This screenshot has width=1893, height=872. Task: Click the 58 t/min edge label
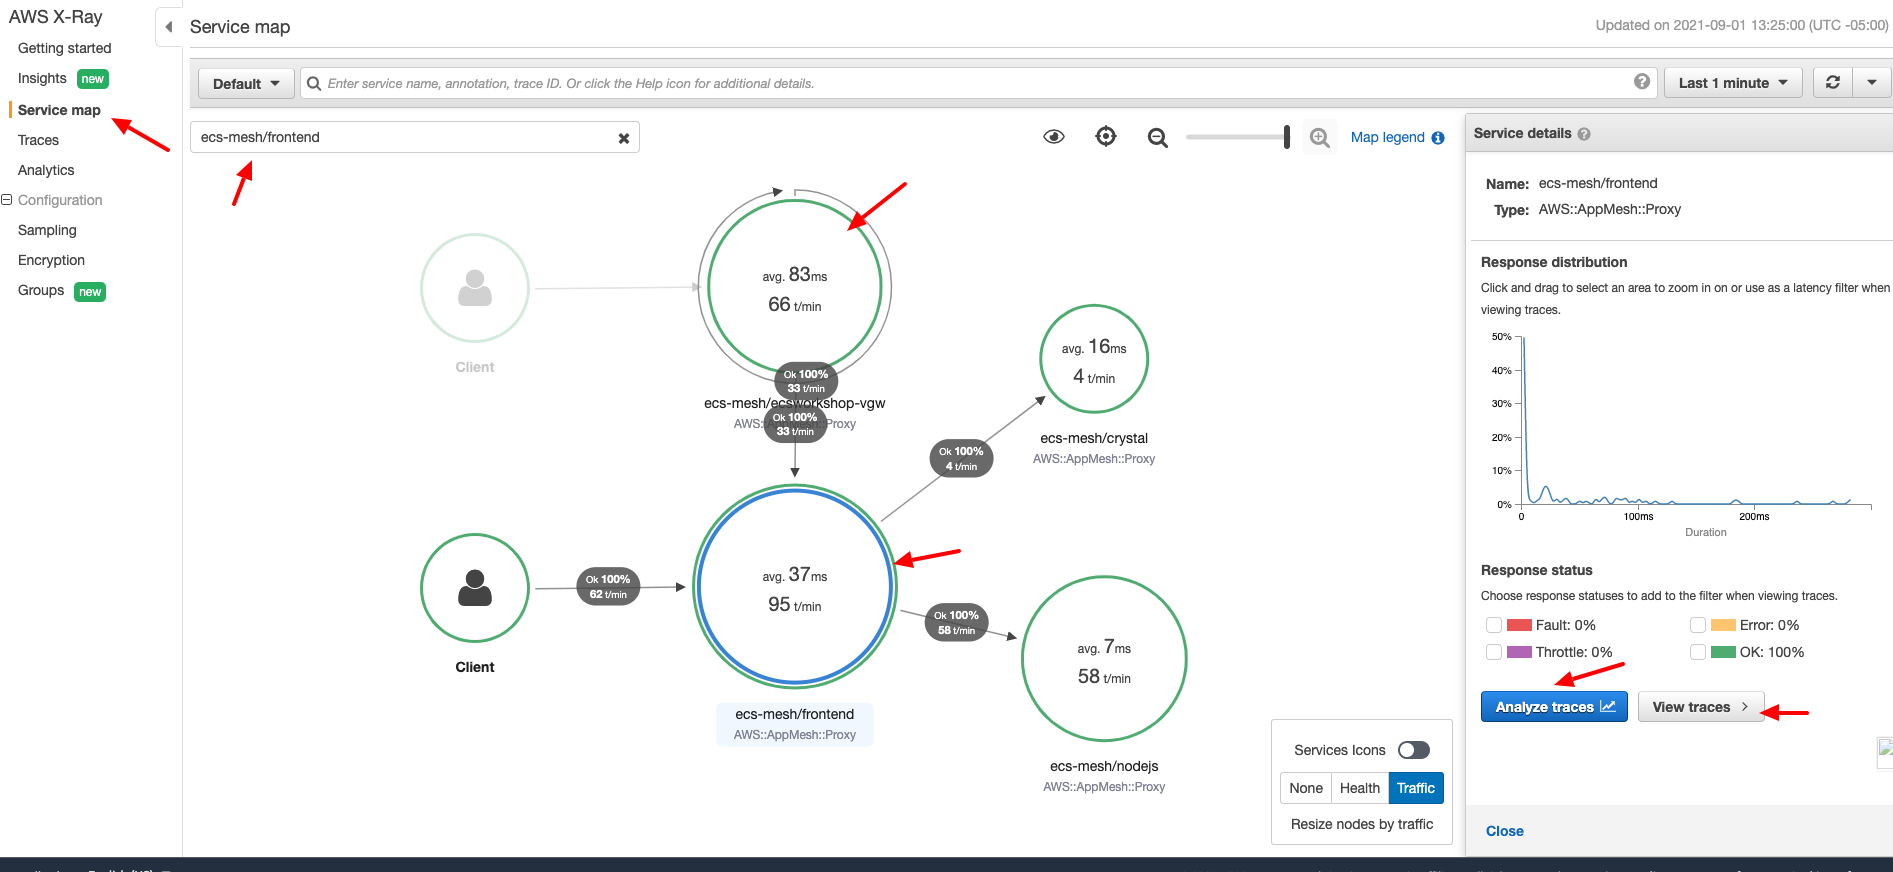[x=956, y=622]
